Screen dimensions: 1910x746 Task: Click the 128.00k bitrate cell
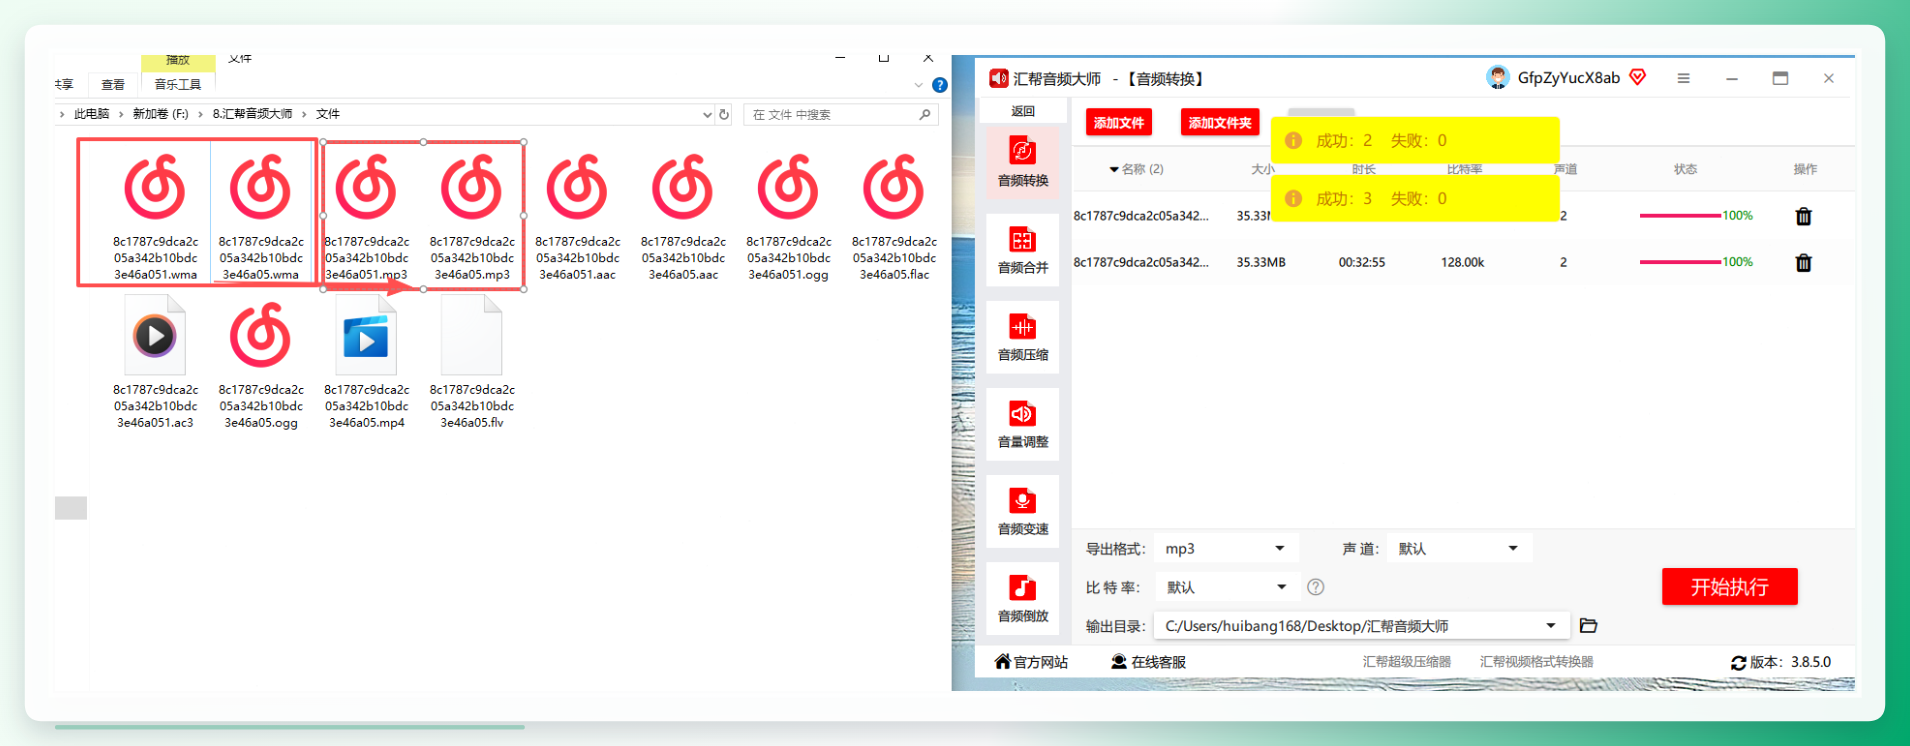tap(1462, 262)
